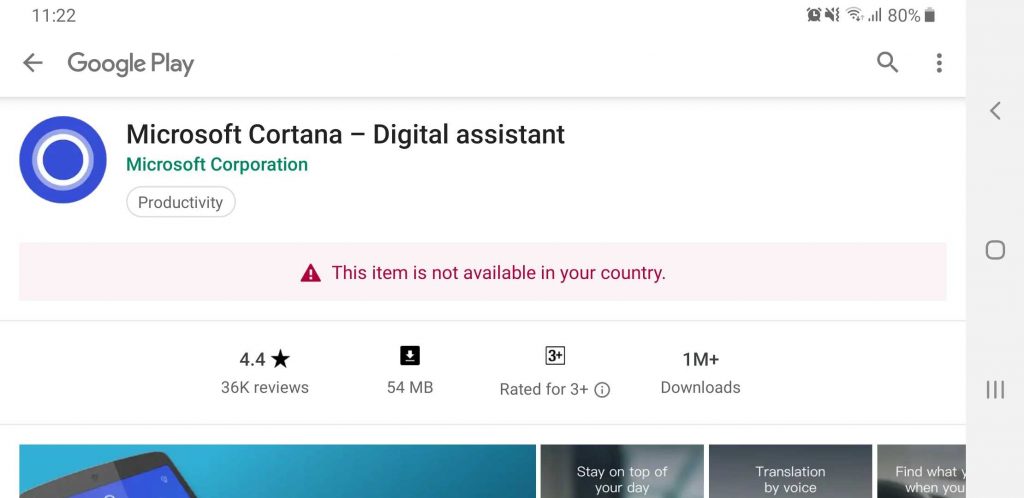
Task: Tap the 4.4 star rating
Action: click(264, 358)
